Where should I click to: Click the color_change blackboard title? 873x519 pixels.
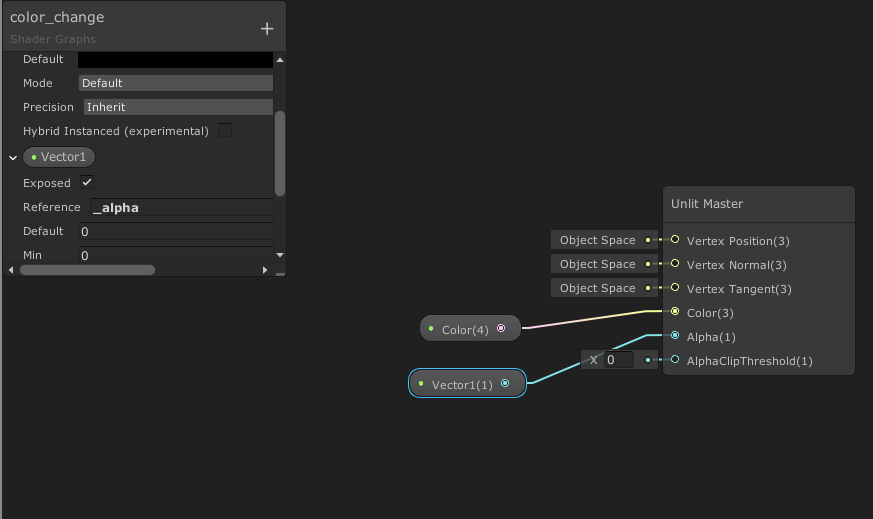tap(57, 17)
